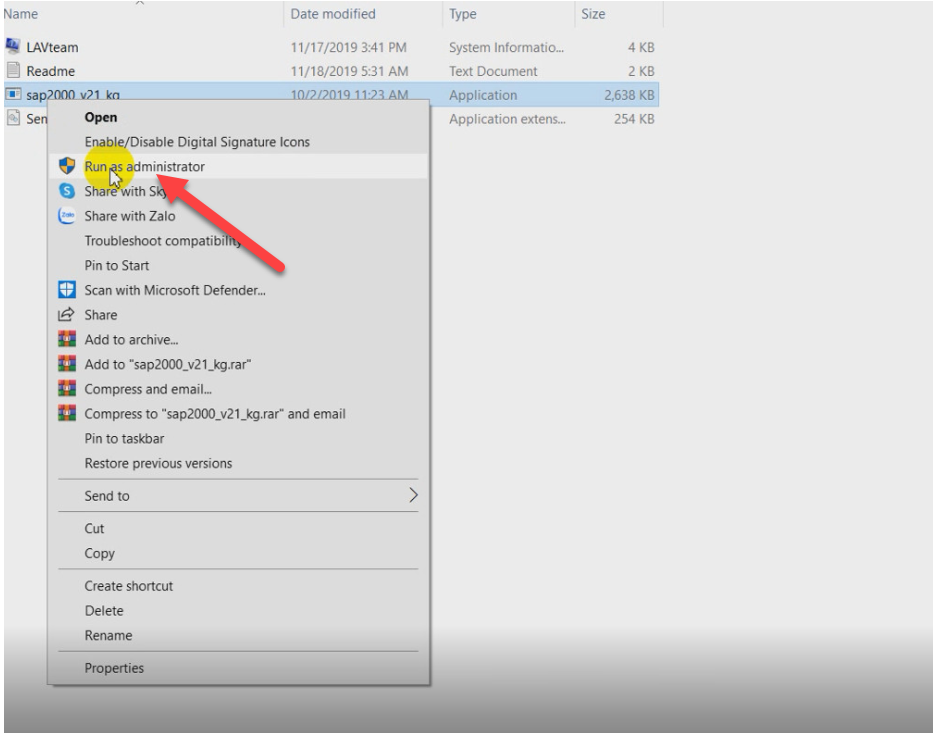Viewport: 933px width, 733px height.
Task: Click the WinRAR icon next to Add to archive
Action: (x=67, y=339)
